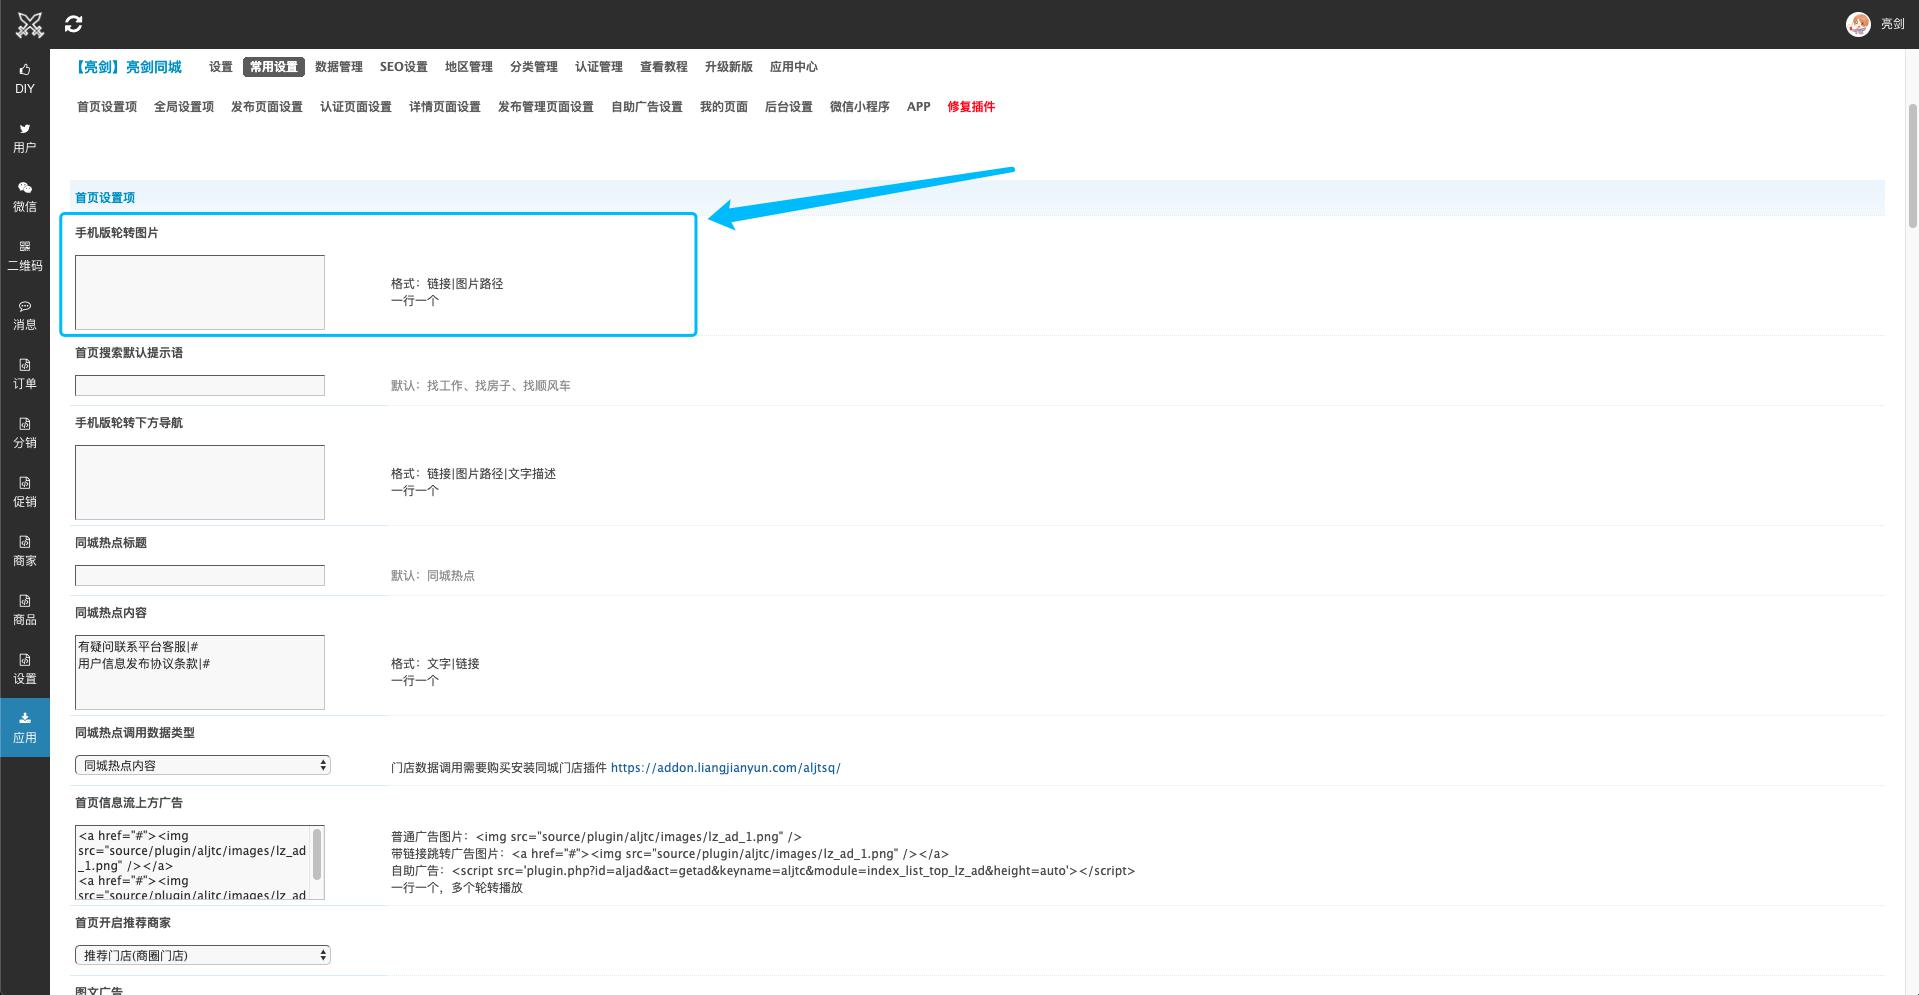Expand the 首页开启推荐商家 dropdown
The width and height of the screenshot is (1919, 995).
[202, 955]
